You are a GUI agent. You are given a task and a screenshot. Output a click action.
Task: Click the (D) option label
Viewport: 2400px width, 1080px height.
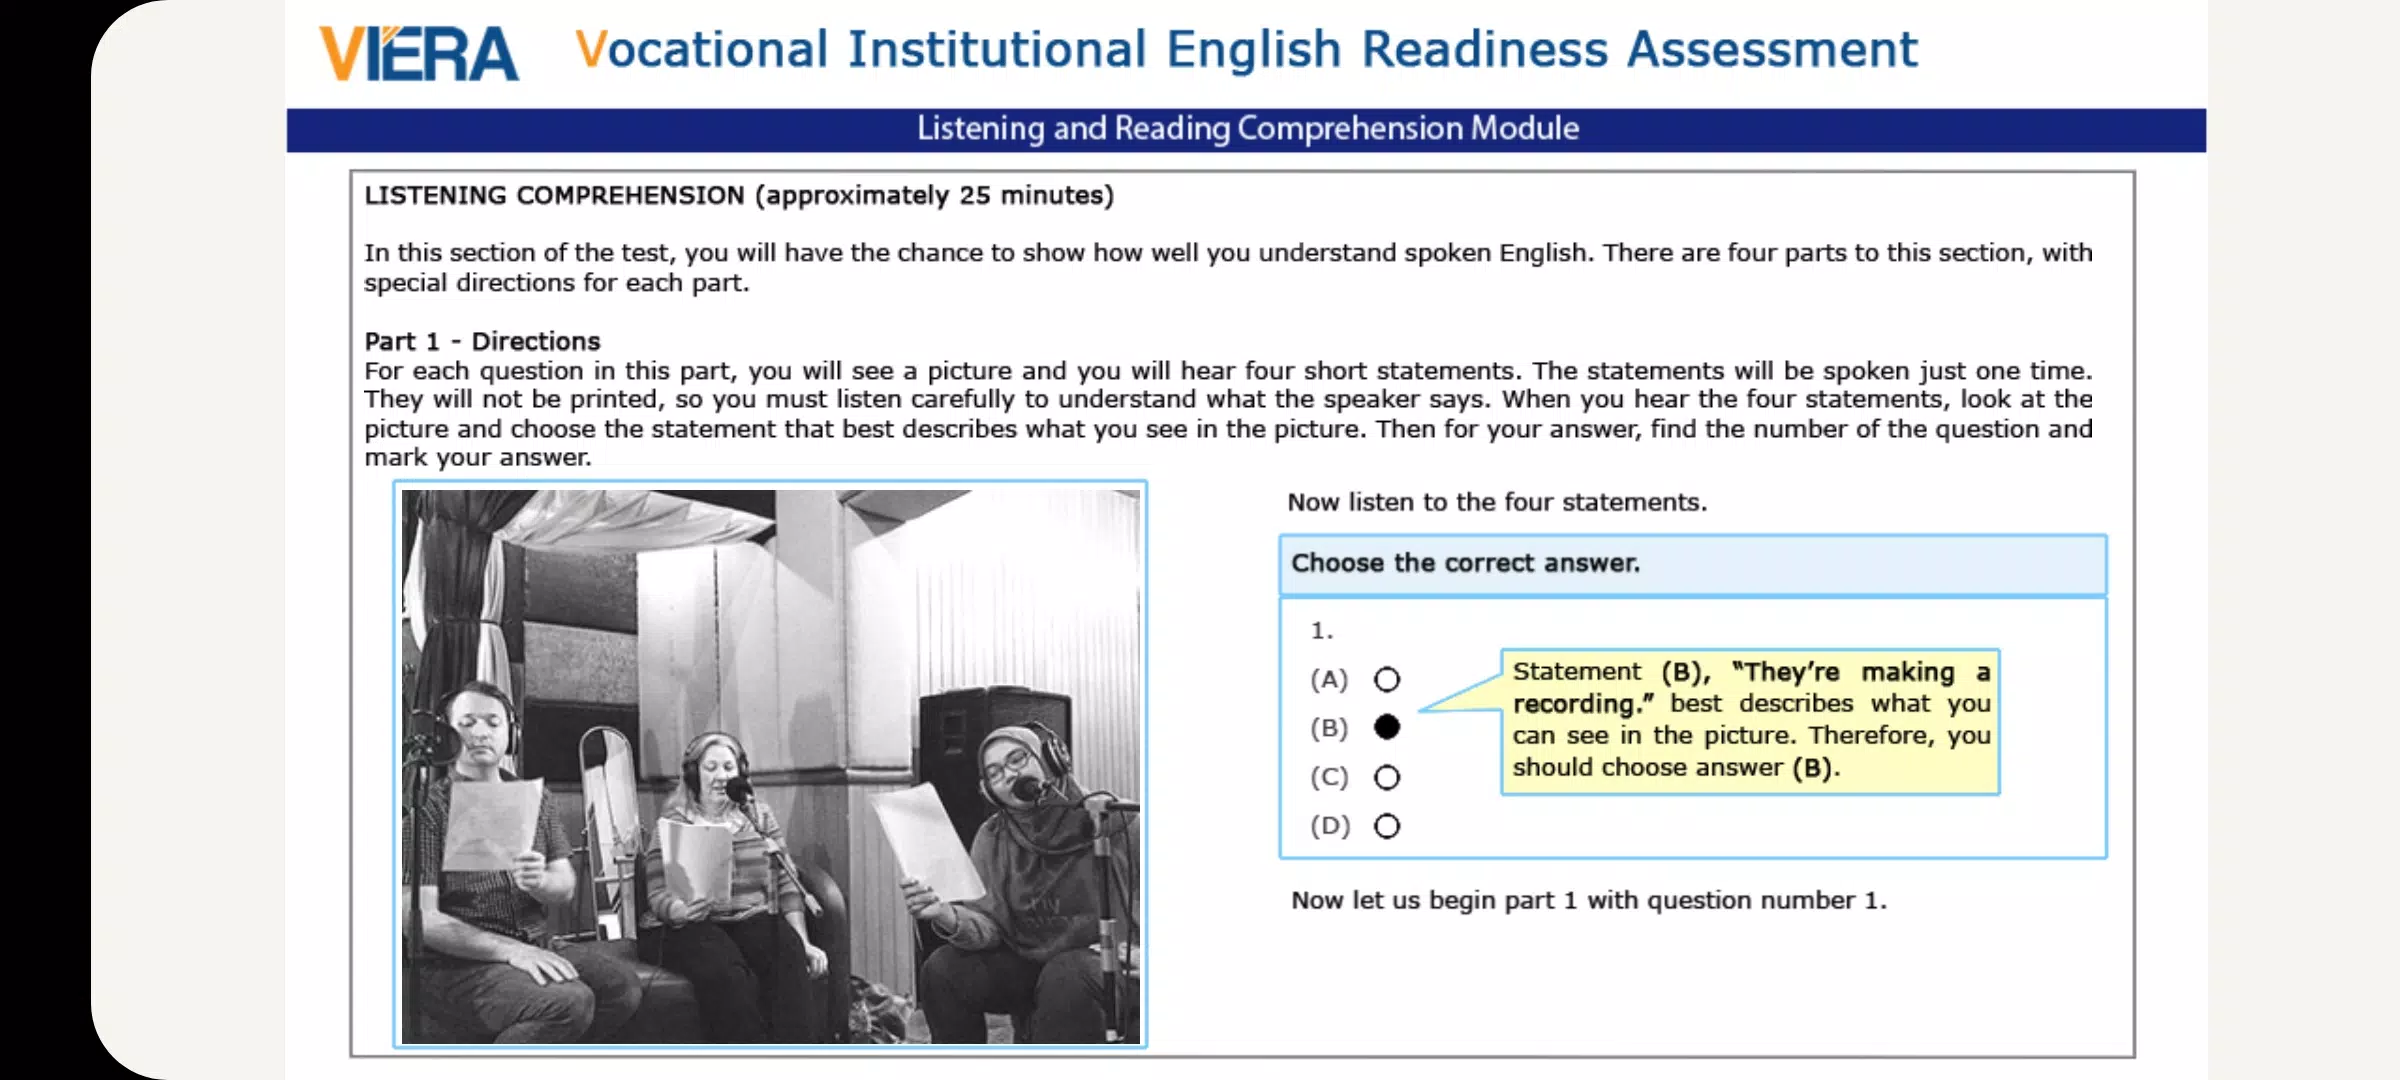(x=1330, y=826)
